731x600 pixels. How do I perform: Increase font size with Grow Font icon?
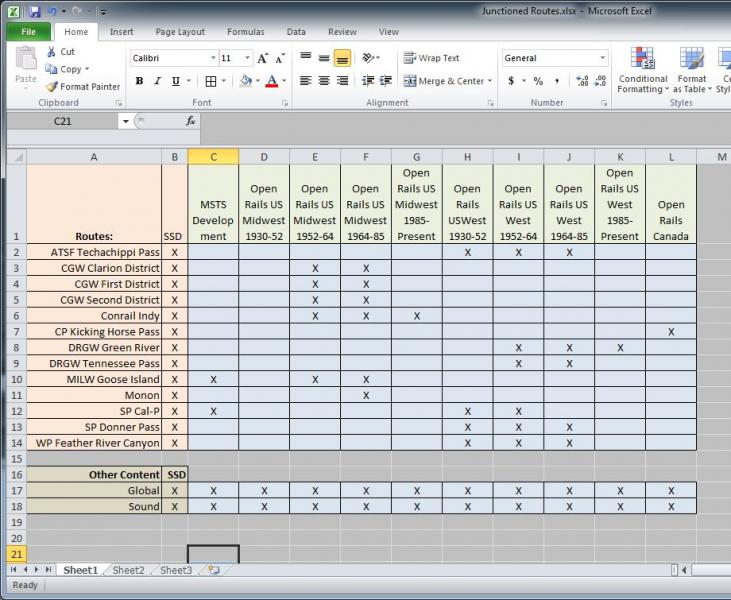click(x=262, y=58)
